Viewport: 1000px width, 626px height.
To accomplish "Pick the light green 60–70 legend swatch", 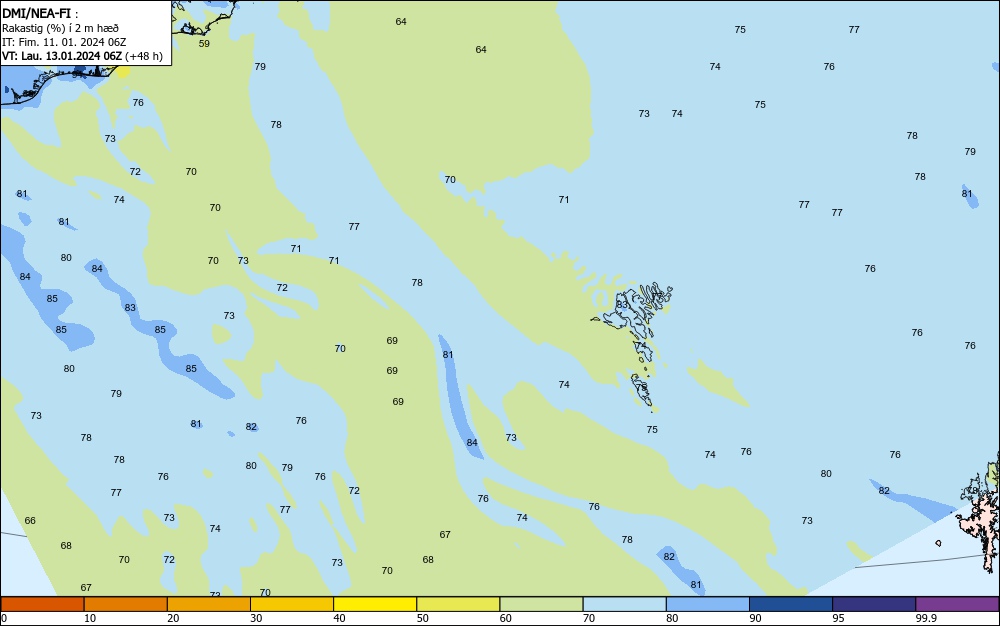I will pos(541,604).
